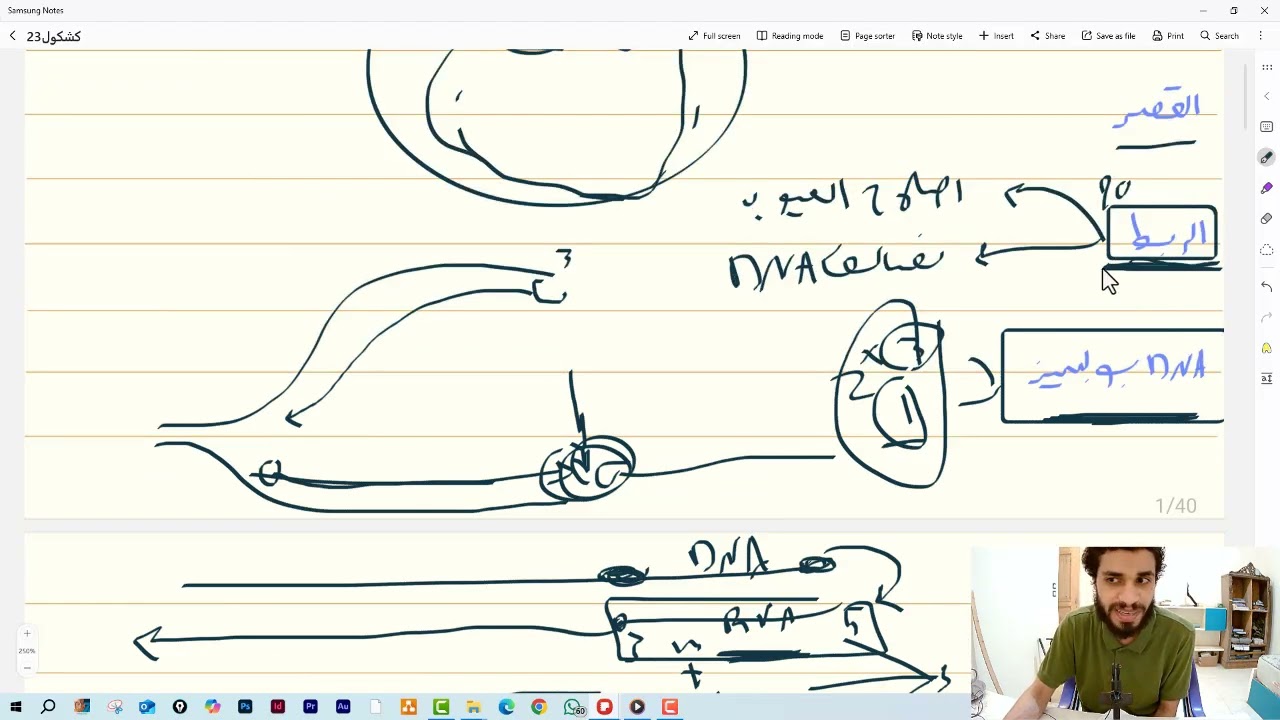
Task: Open the orange diagram app in the taskbar
Action: click(x=408, y=707)
